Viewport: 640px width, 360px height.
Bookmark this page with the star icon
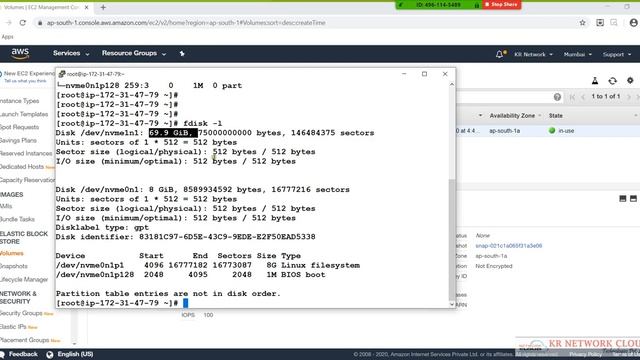(x=582, y=23)
